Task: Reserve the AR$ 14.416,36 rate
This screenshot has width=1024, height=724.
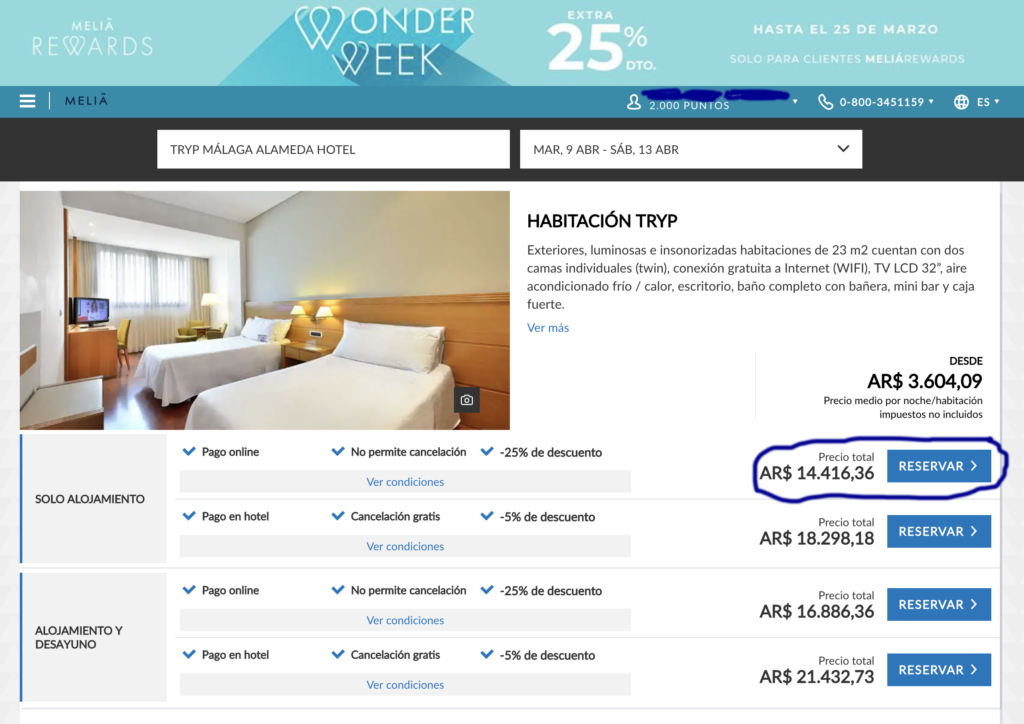Action: click(938, 466)
